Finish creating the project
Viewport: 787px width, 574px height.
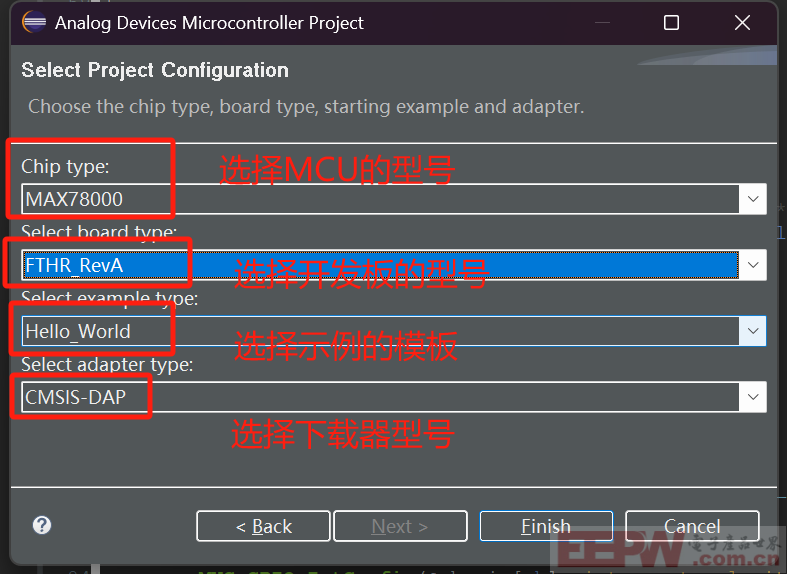(x=546, y=526)
